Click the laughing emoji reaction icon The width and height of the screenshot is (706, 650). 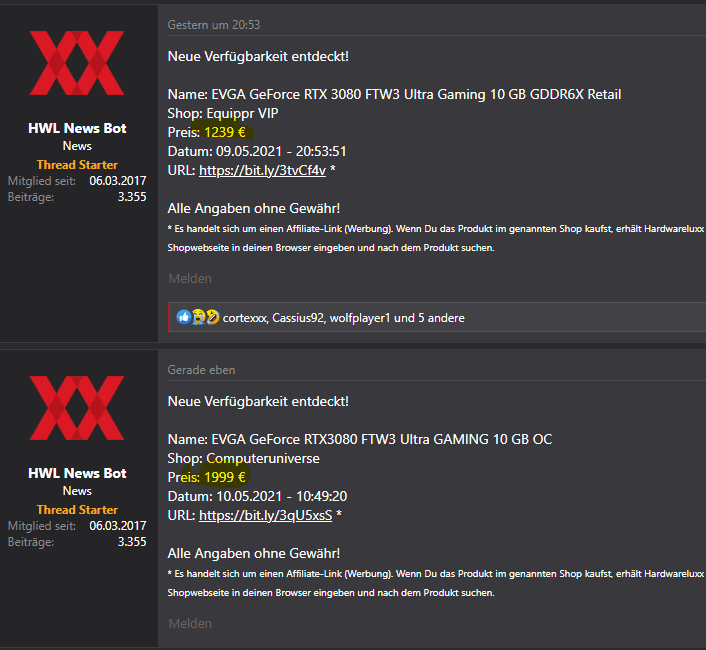(213, 317)
